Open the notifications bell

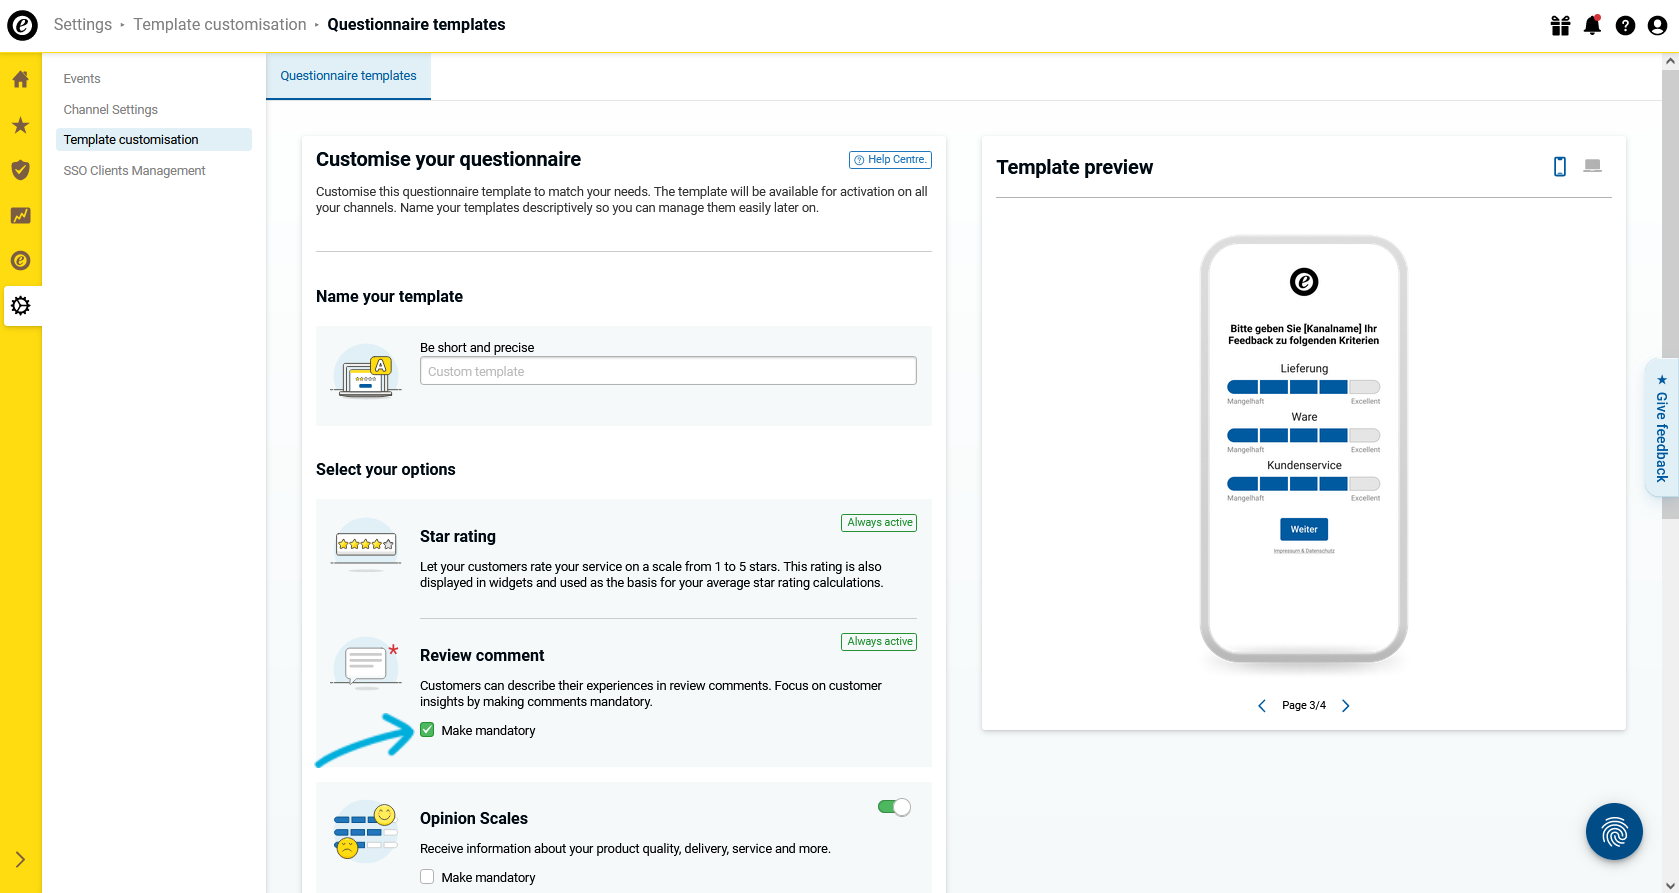click(1592, 25)
